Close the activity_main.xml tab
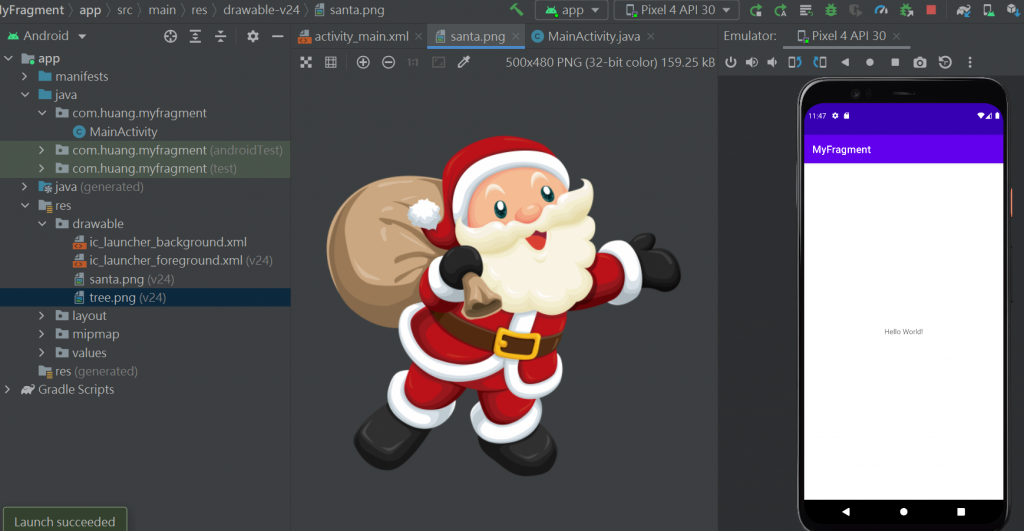 (419, 37)
